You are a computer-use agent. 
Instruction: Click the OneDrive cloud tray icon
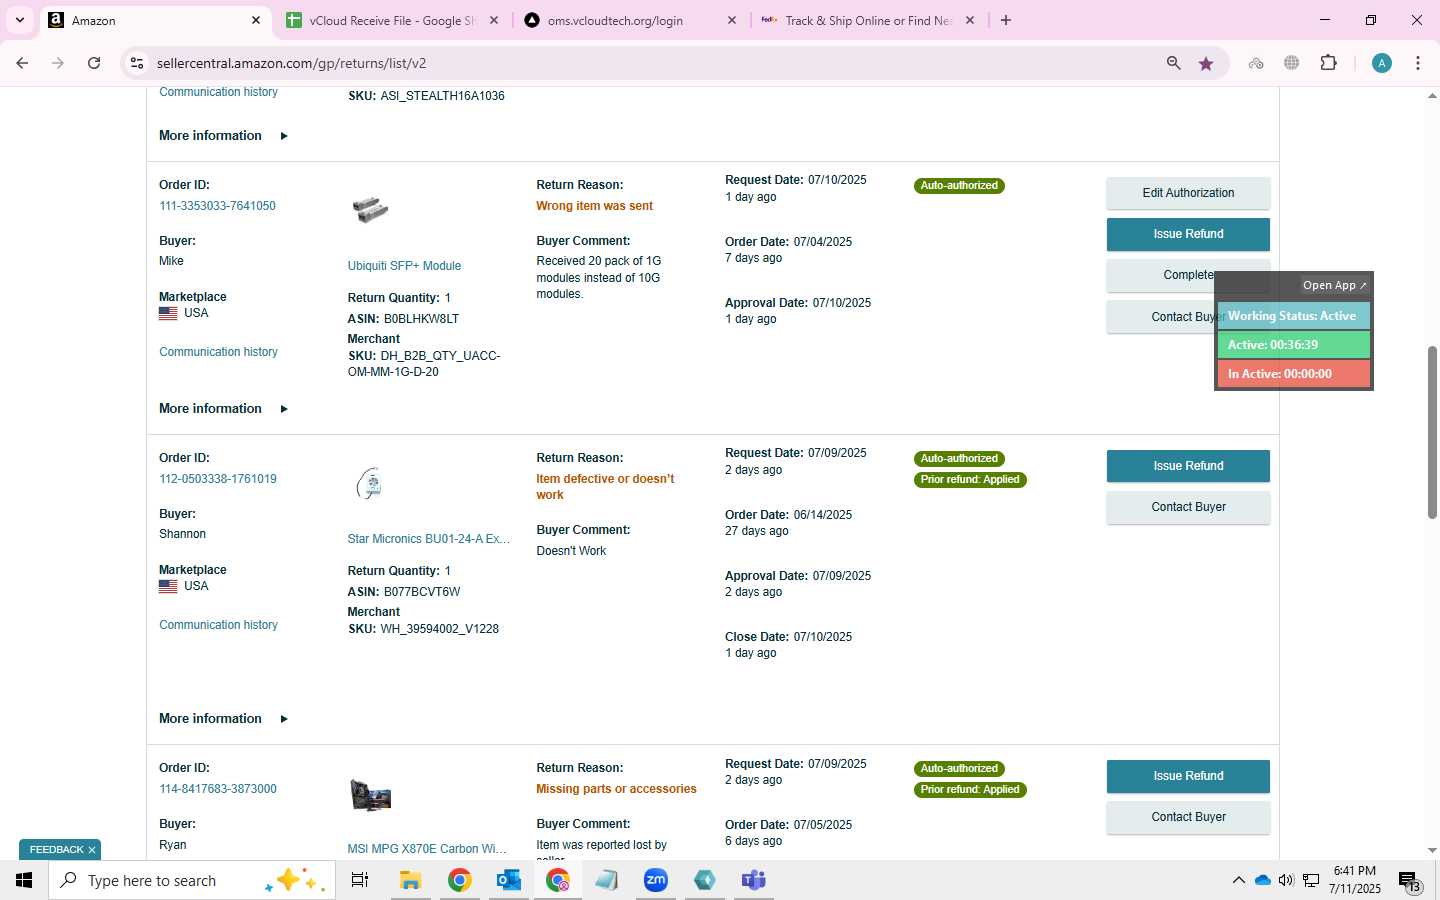(x=1262, y=880)
